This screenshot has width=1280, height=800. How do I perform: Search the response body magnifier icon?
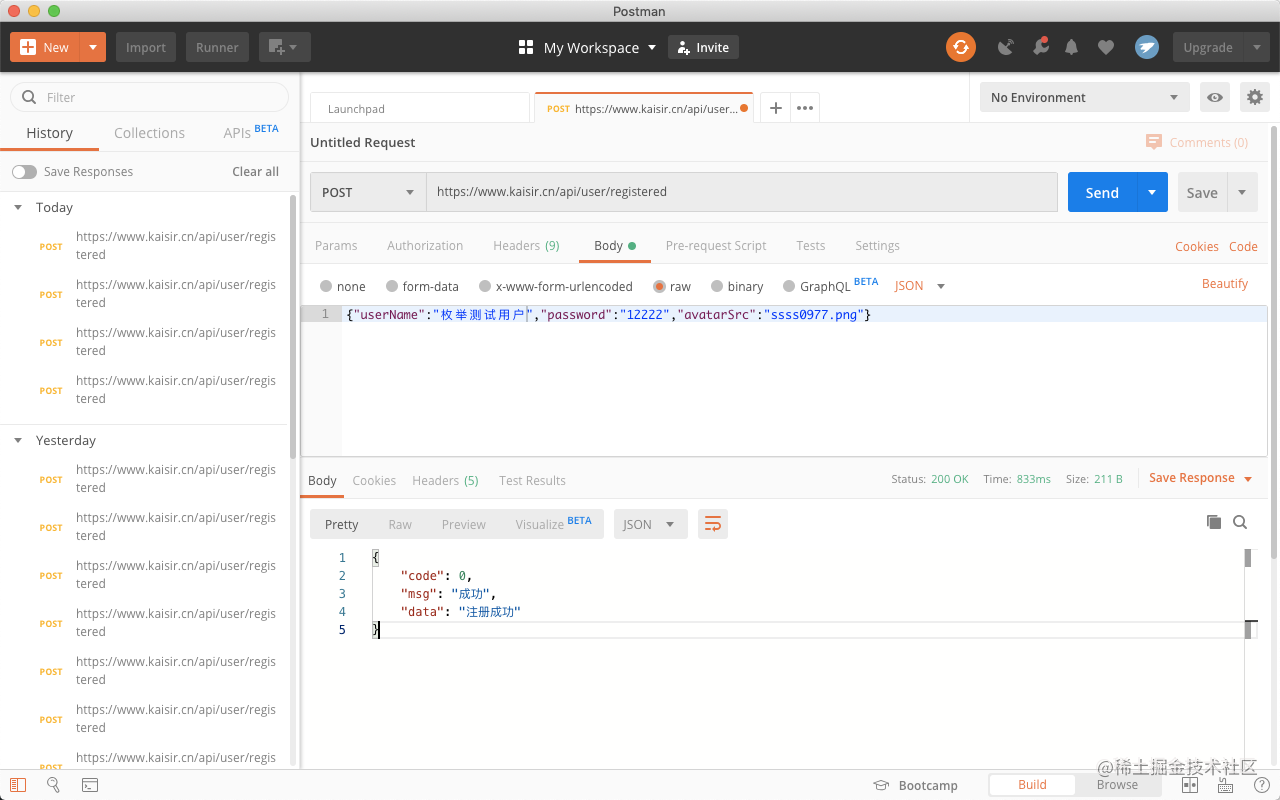tap(1240, 522)
